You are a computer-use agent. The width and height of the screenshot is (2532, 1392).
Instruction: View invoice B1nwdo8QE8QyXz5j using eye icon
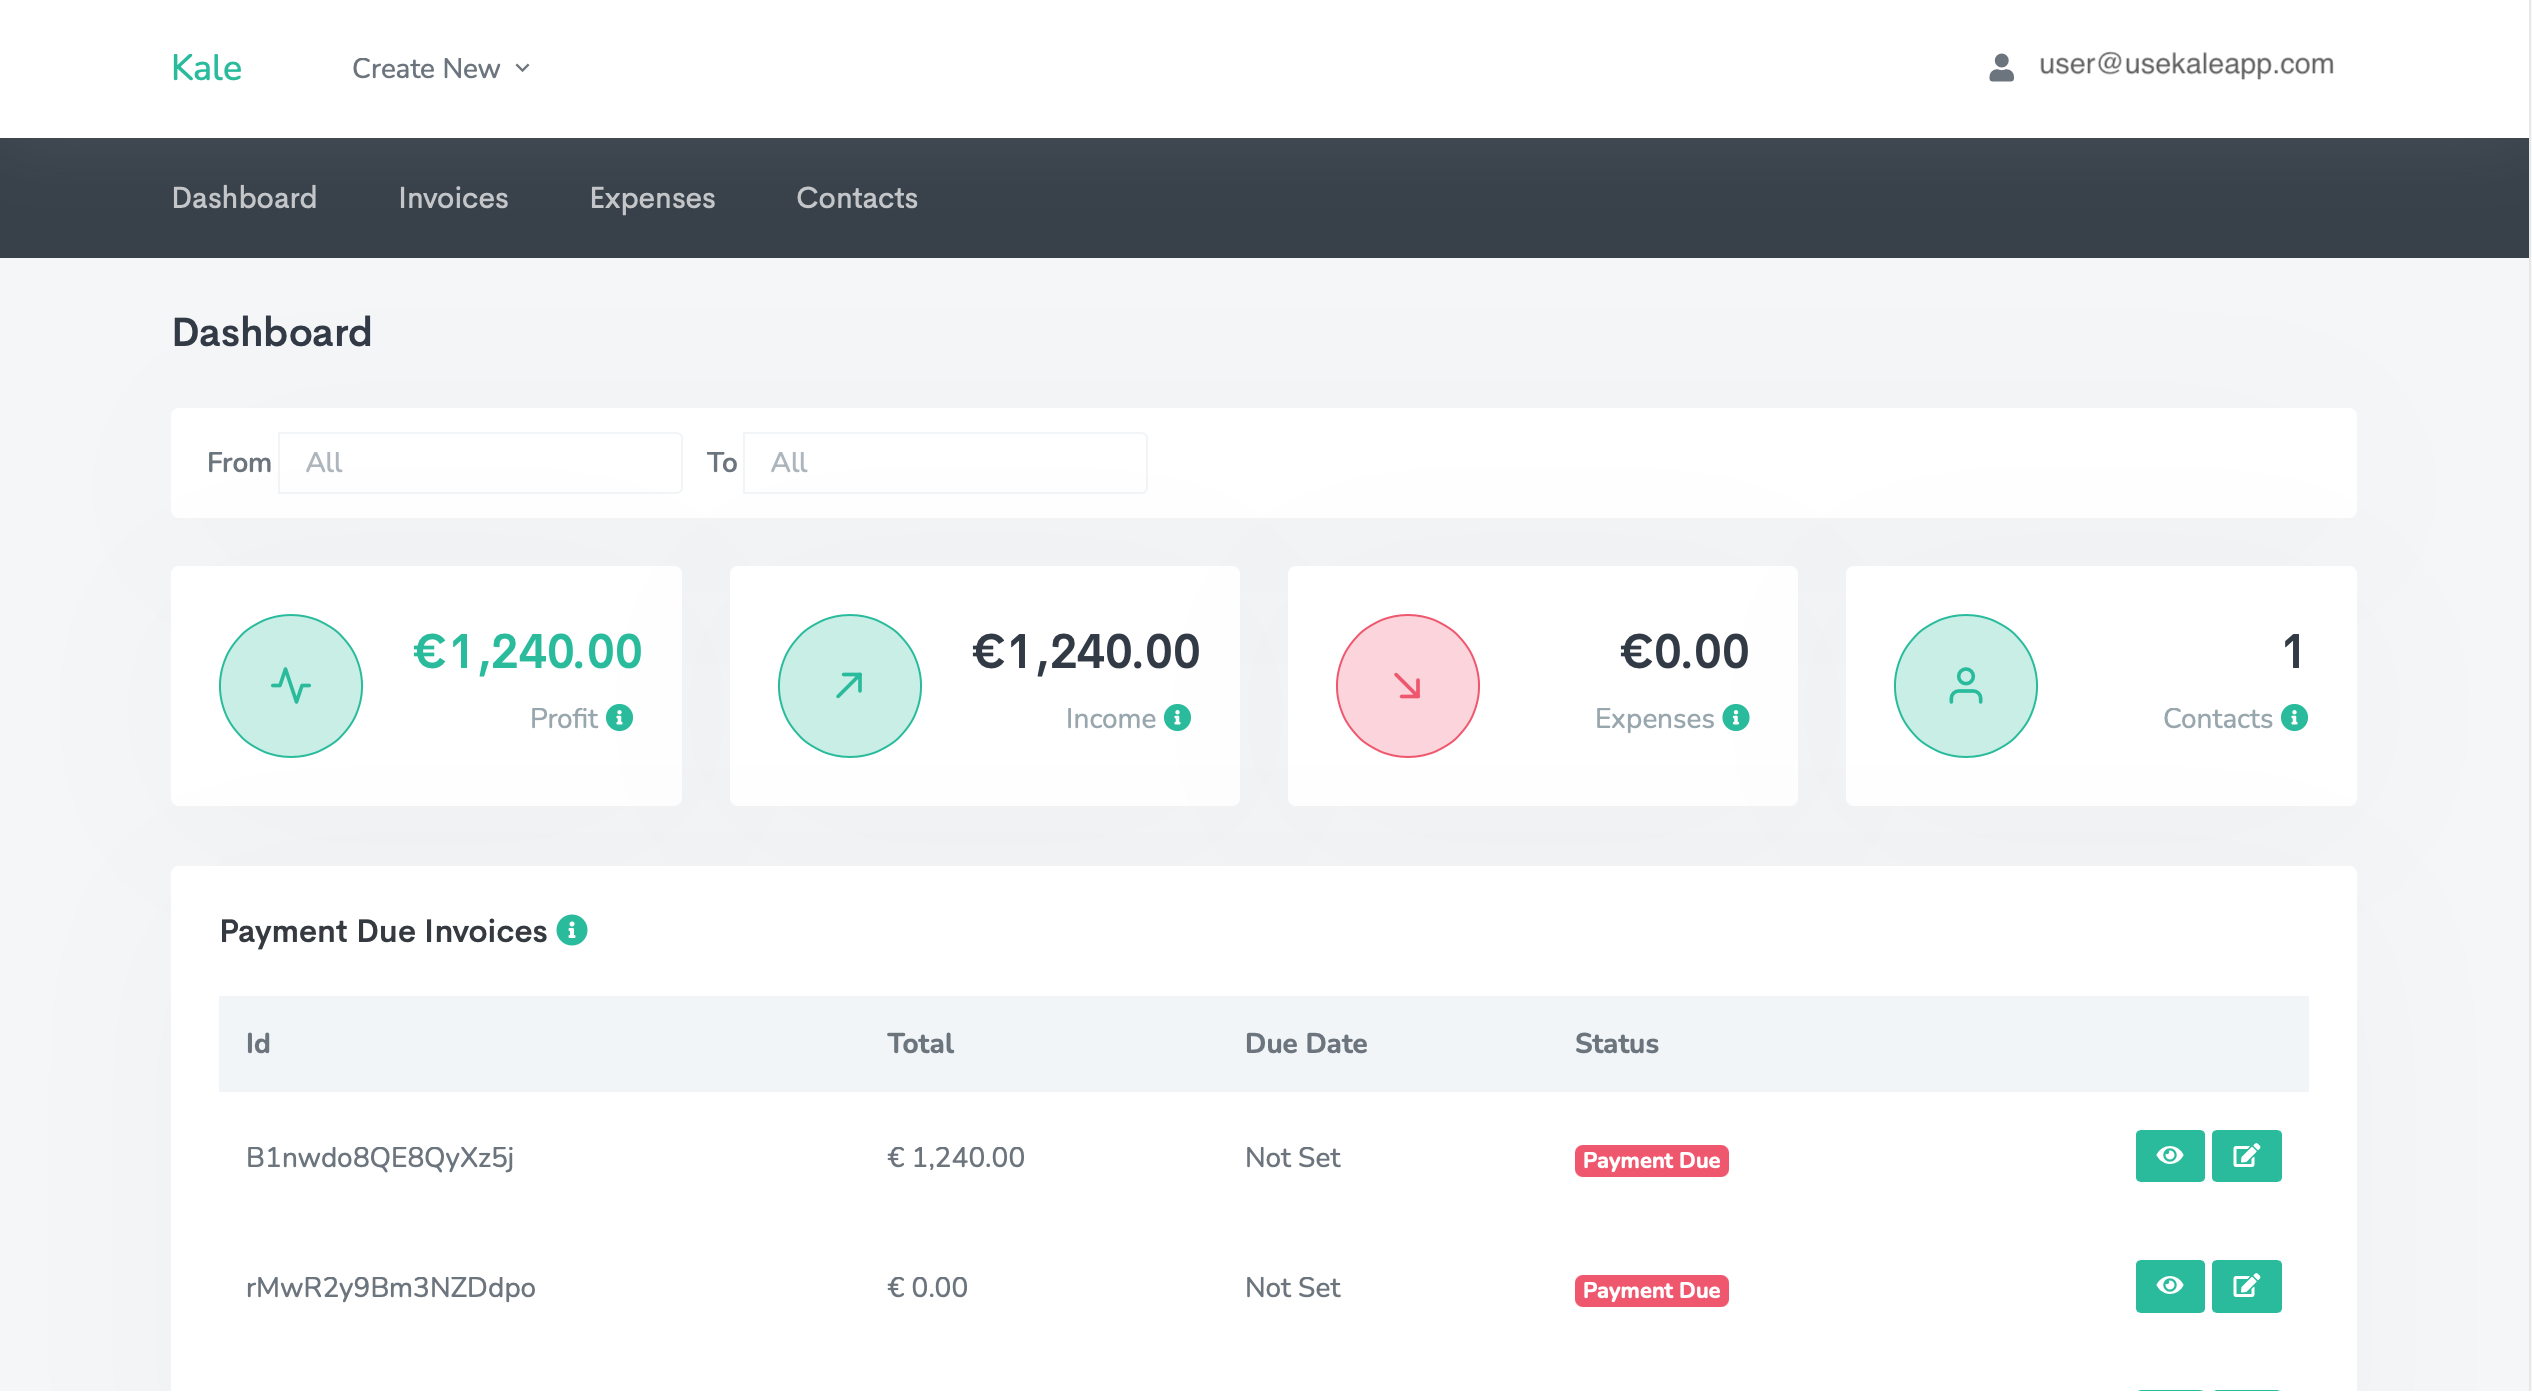(x=2169, y=1156)
